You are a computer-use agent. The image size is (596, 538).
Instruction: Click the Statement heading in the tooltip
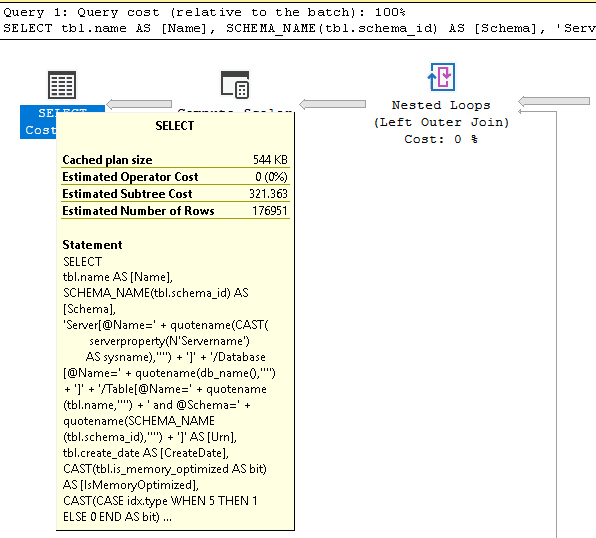(92, 244)
